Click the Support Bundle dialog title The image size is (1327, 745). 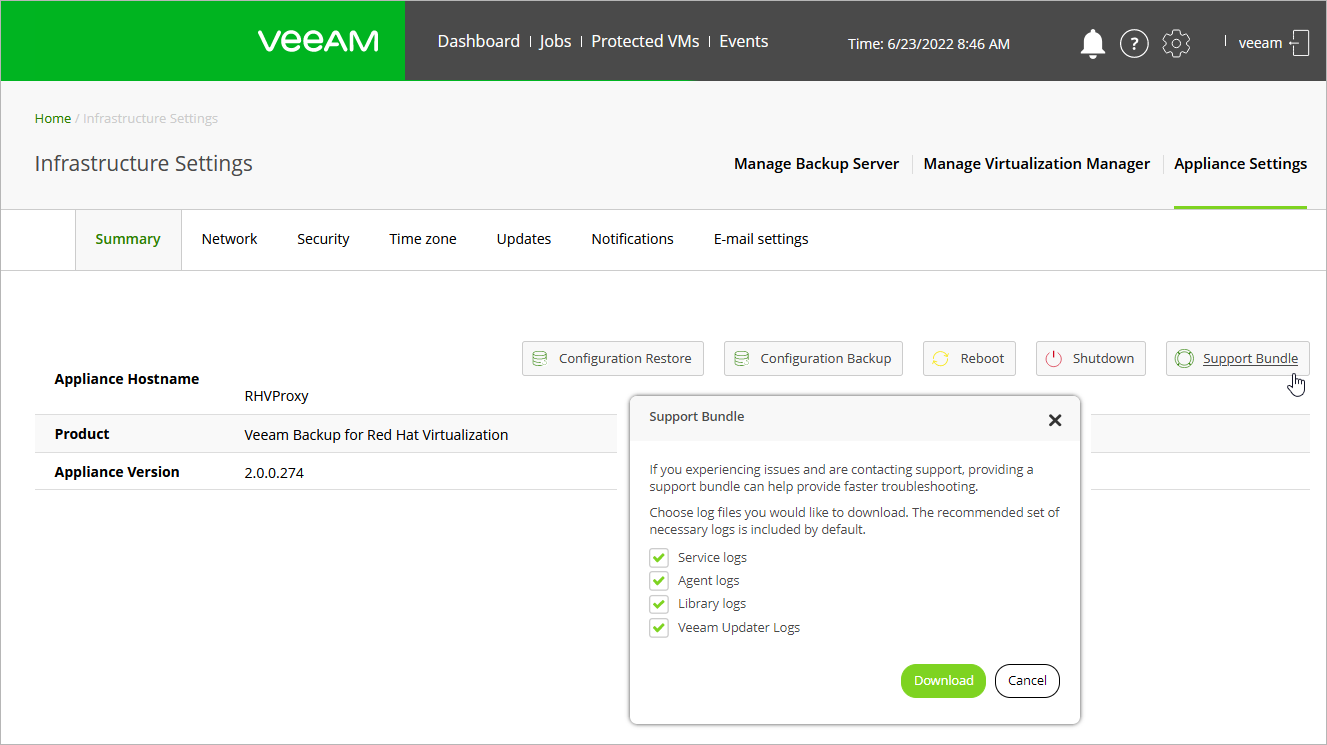tap(697, 416)
